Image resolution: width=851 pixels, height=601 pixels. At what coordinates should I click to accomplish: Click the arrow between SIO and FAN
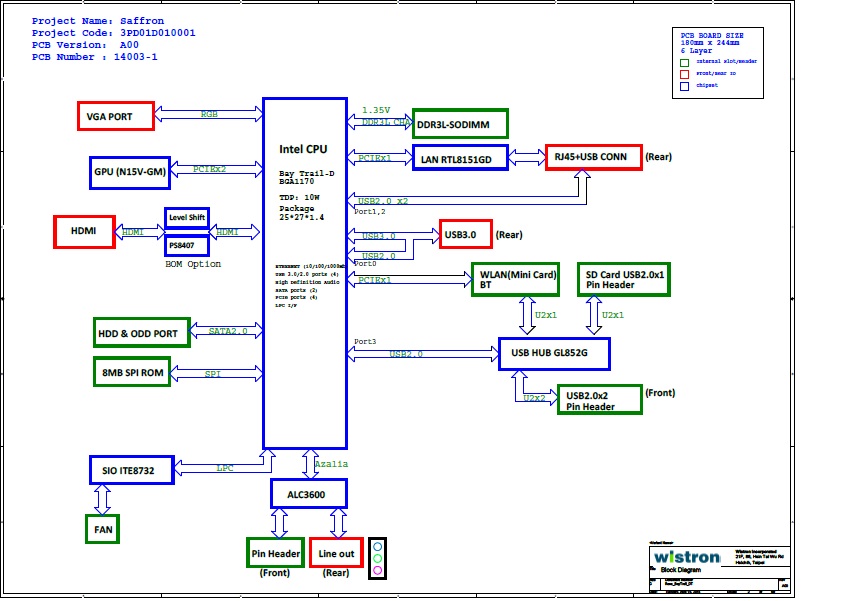tap(102, 498)
